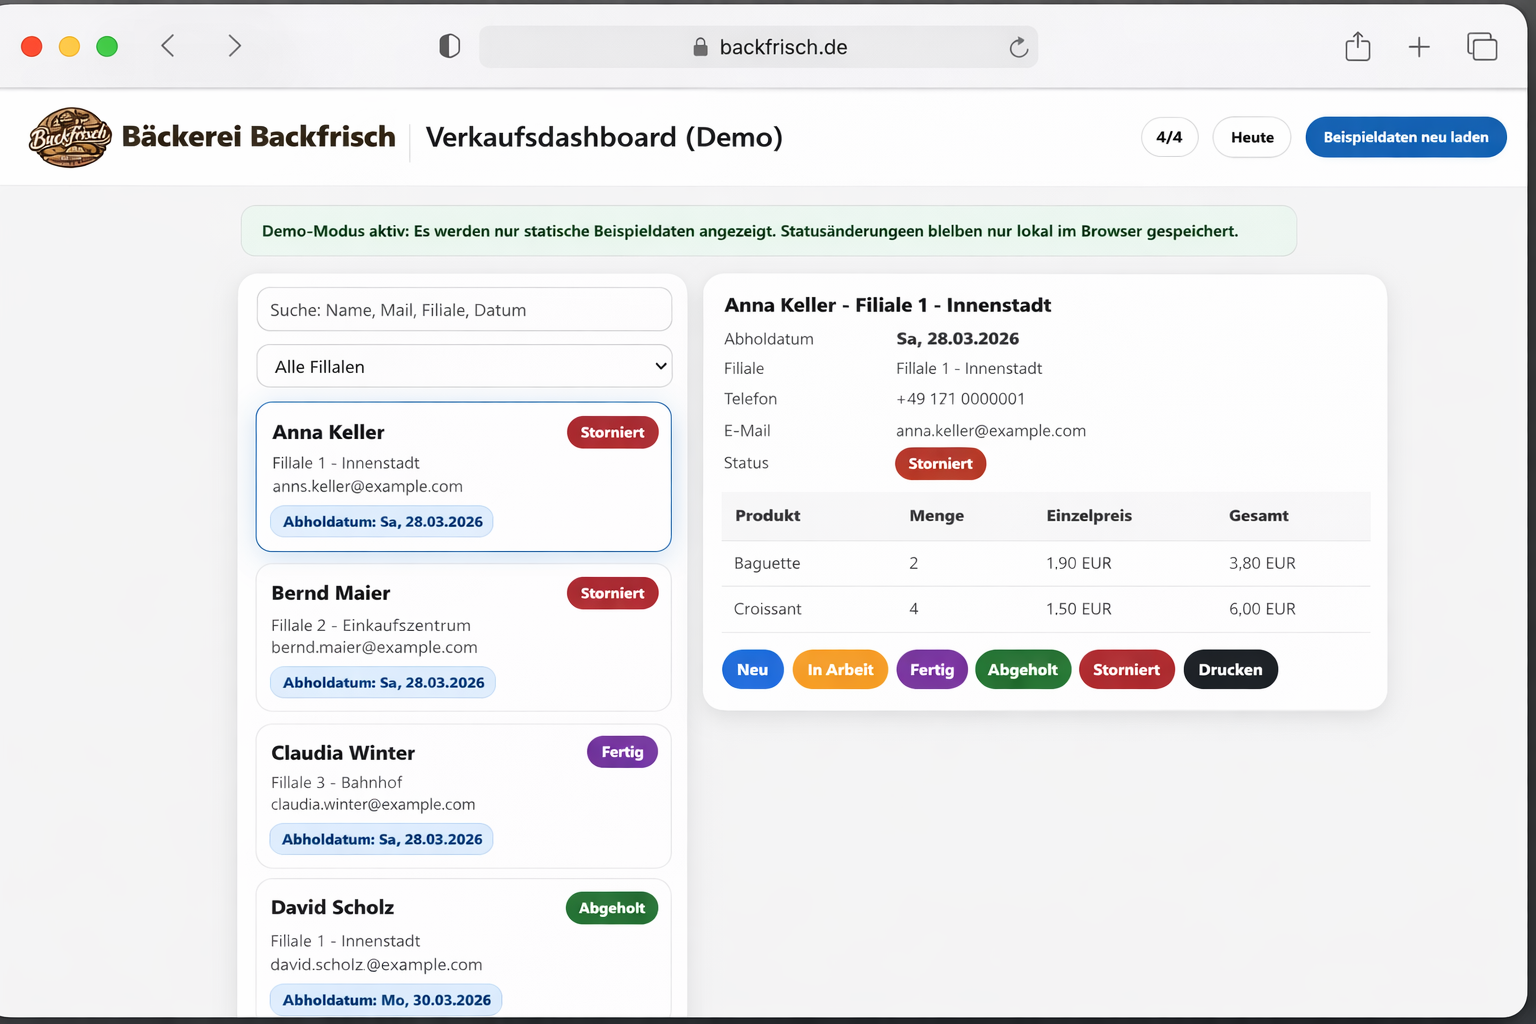Set order status to Neu
Screen dimensions: 1536x1024
click(x=752, y=670)
